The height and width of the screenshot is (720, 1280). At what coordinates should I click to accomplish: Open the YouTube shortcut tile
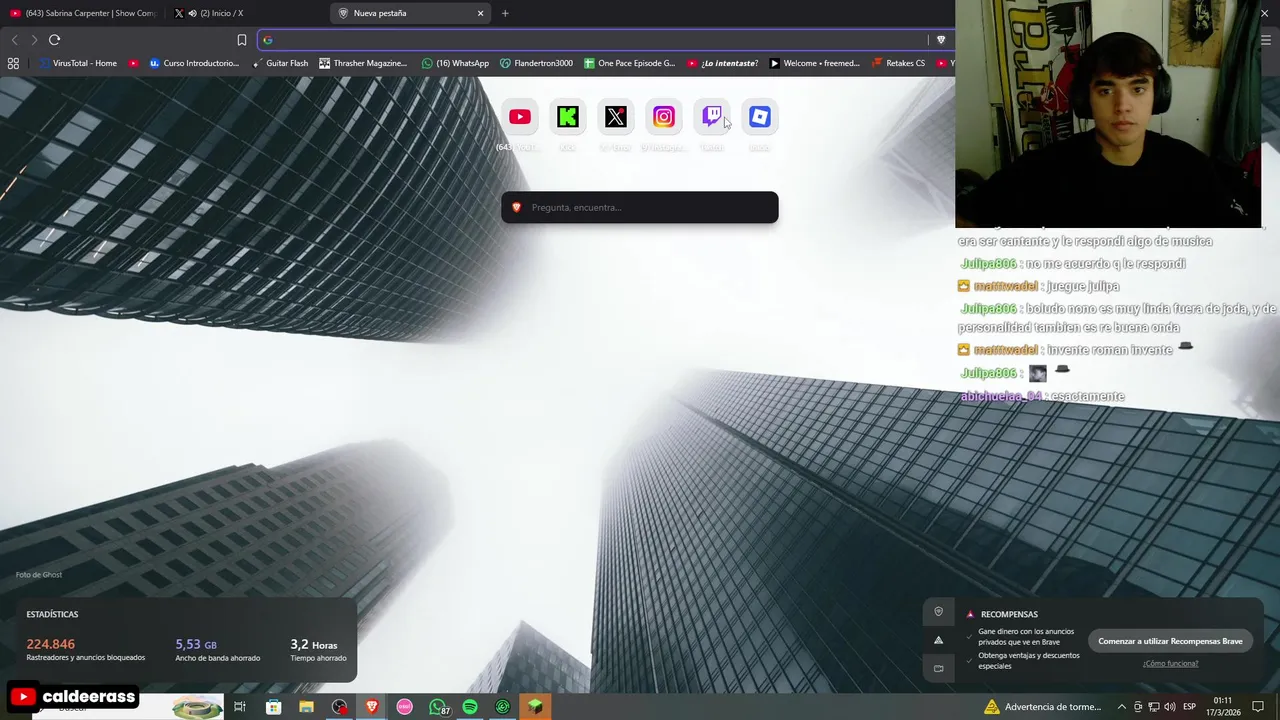pos(519,117)
